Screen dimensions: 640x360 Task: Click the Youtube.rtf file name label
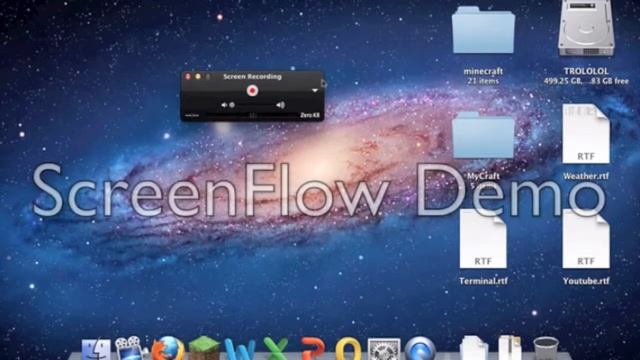586,281
